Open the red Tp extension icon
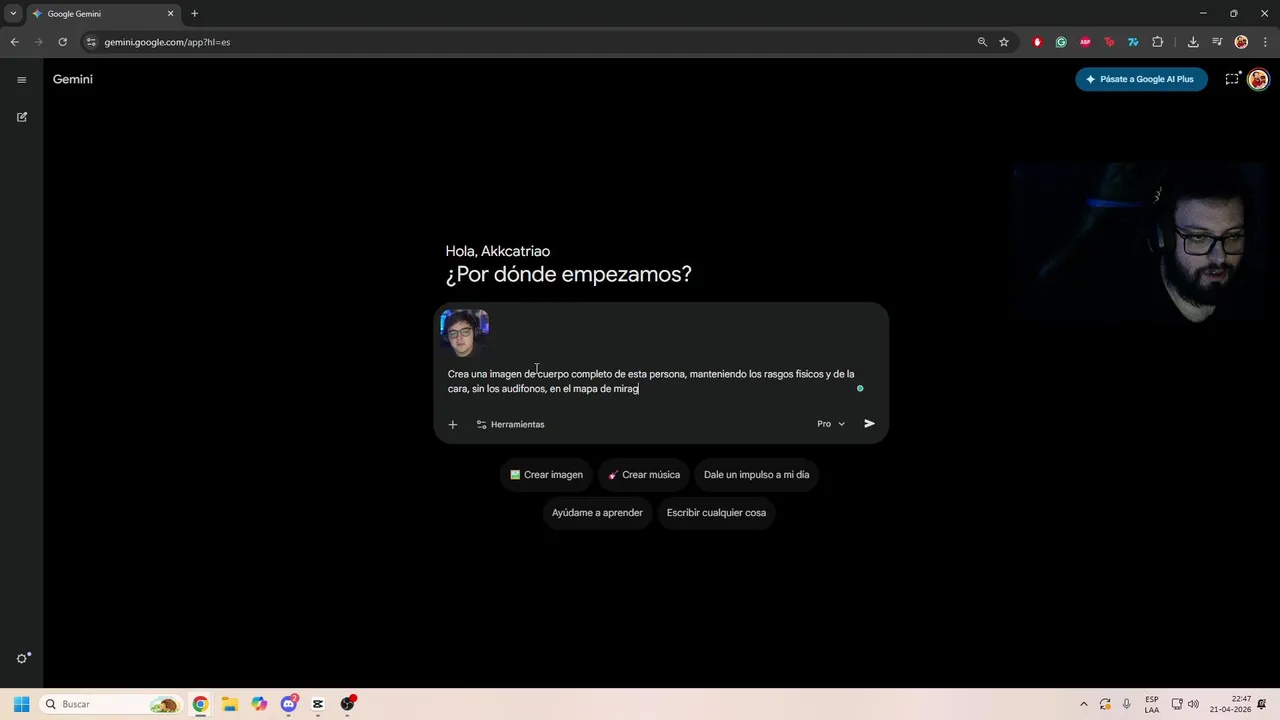The height and width of the screenshot is (720, 1280). pyautogui.click(x=1109, y=42)
